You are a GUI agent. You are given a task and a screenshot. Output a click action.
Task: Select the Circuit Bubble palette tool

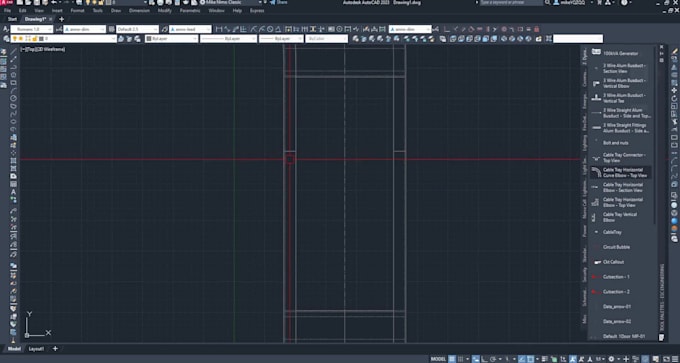pos(621,247)
